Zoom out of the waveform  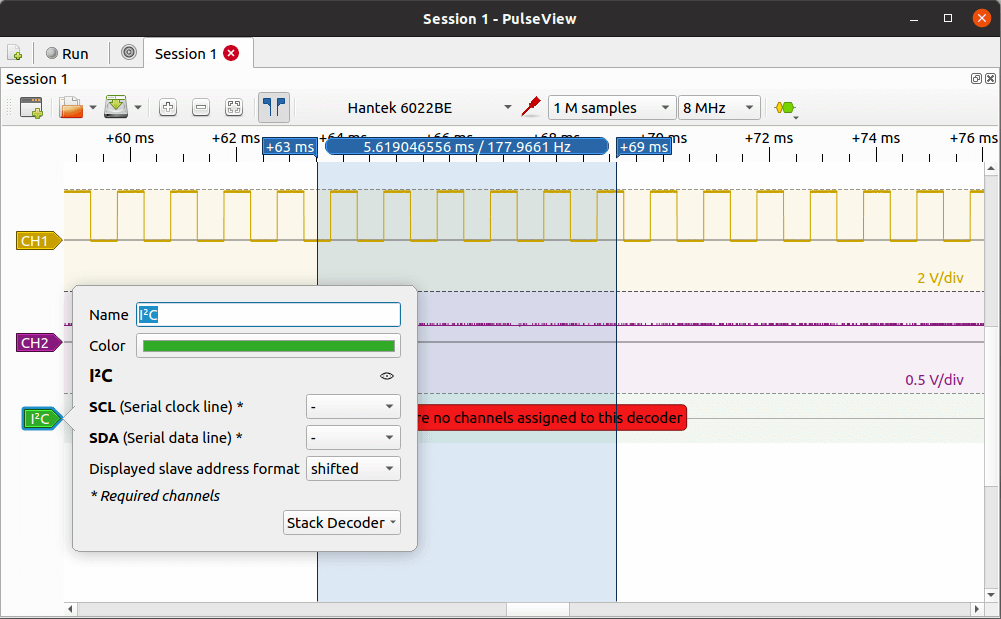(201, 107)
